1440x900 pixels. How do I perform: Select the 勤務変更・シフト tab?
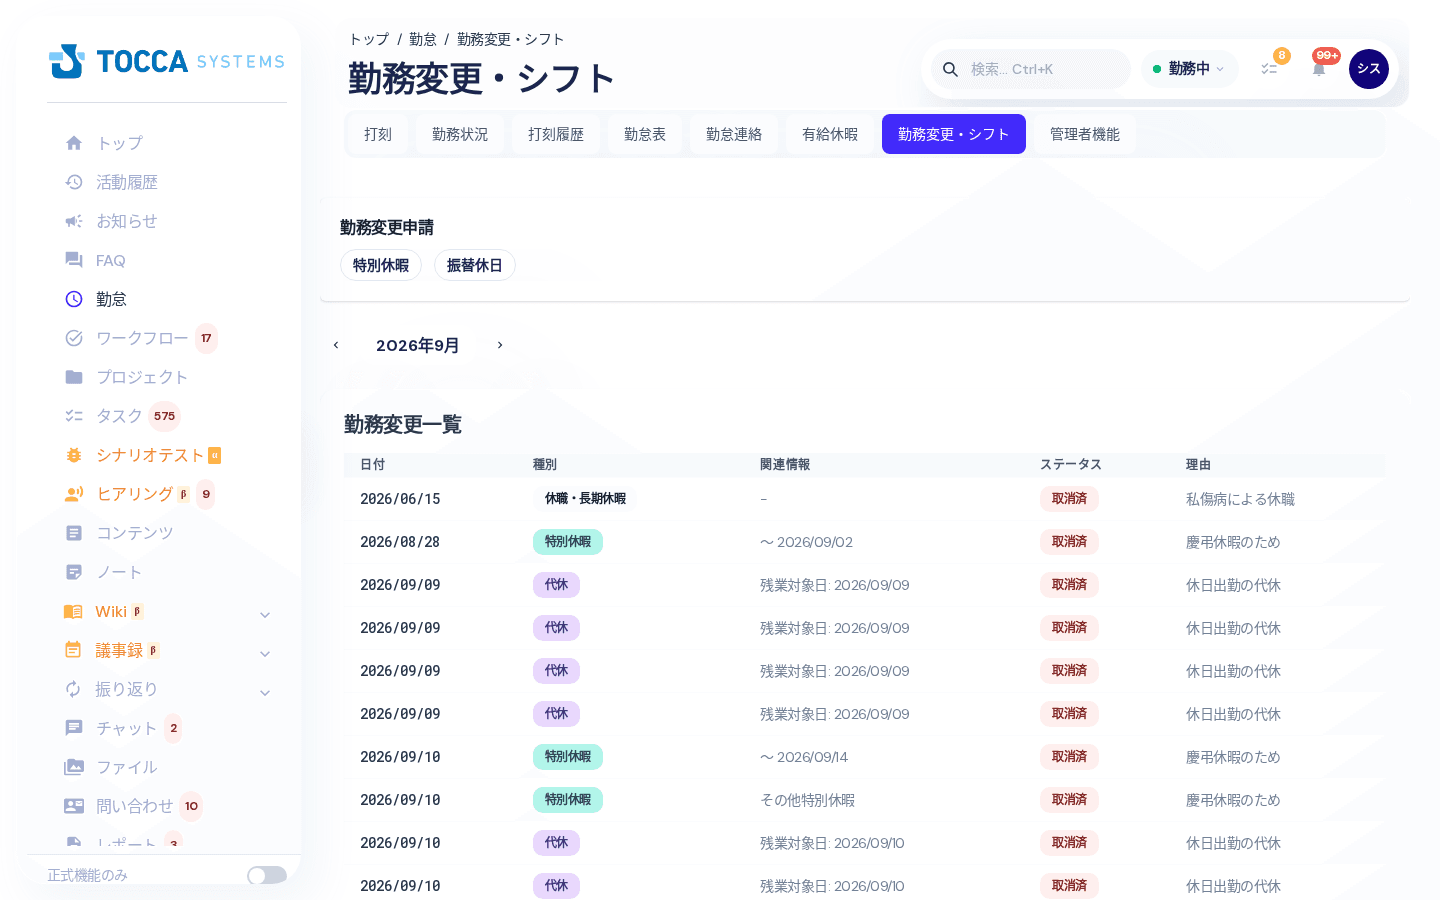[954, 134]
